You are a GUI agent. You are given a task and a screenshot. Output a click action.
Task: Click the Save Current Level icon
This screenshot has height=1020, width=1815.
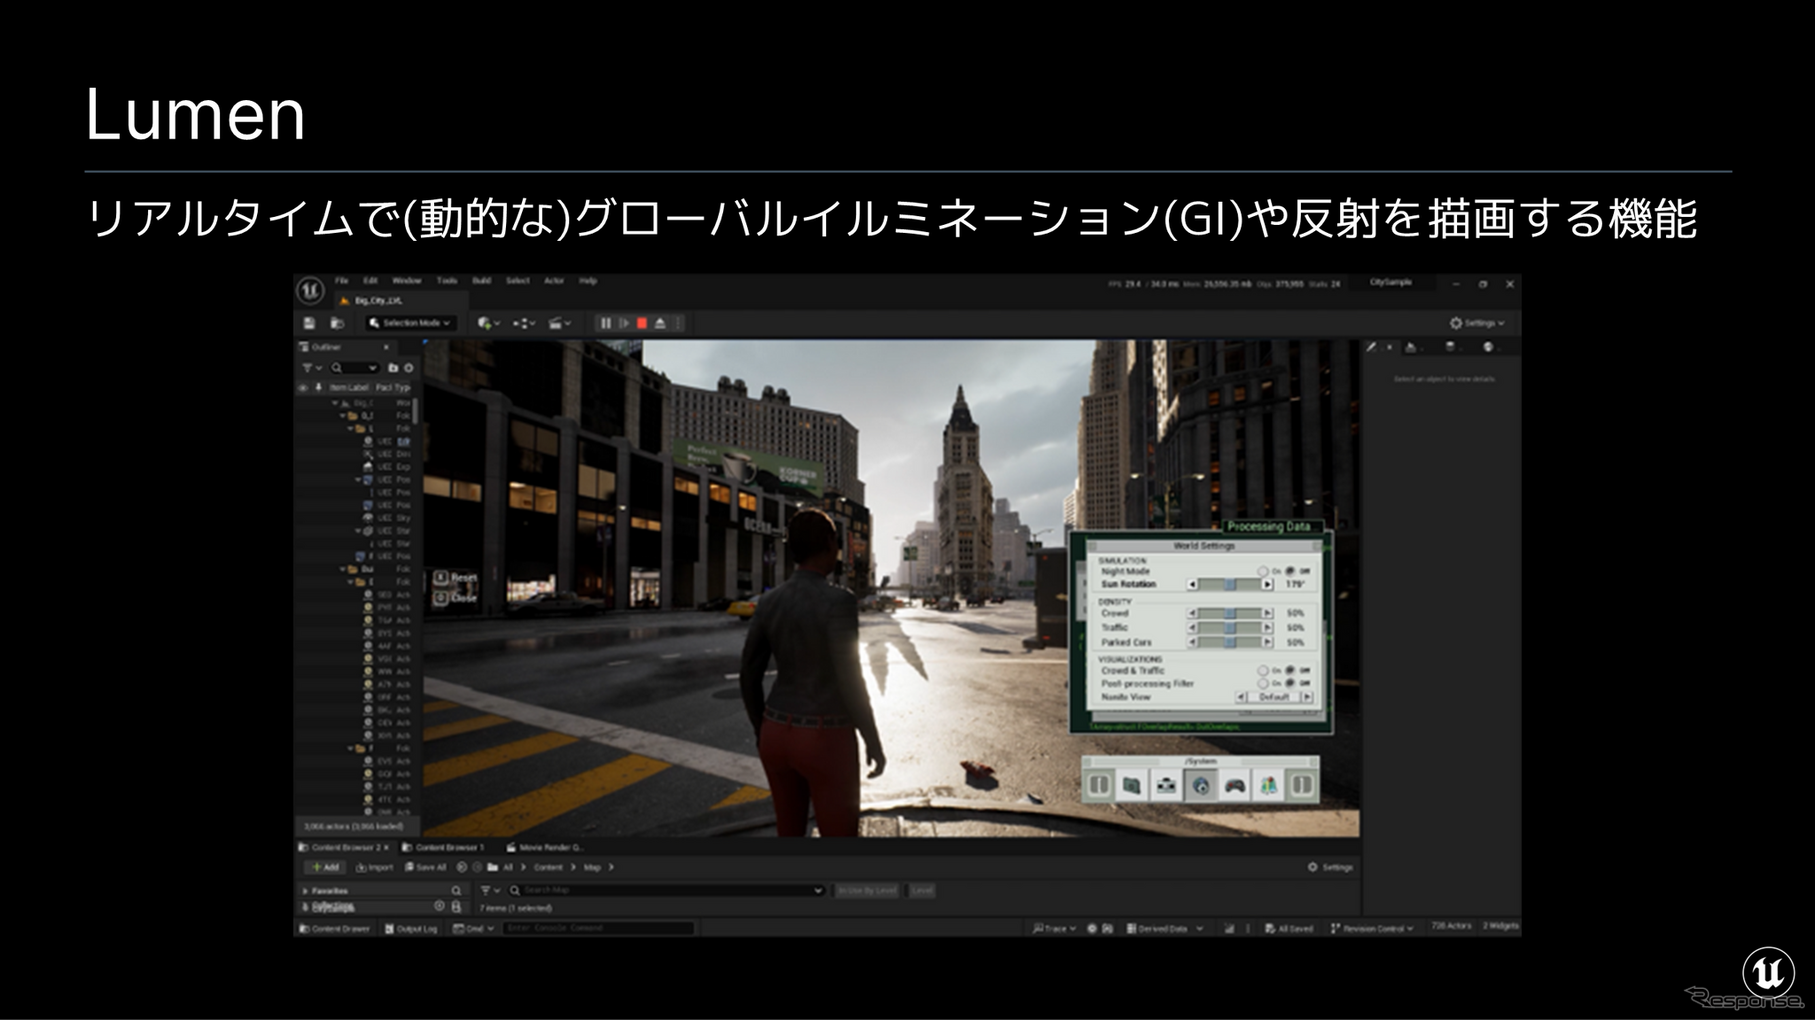point(310,322)
